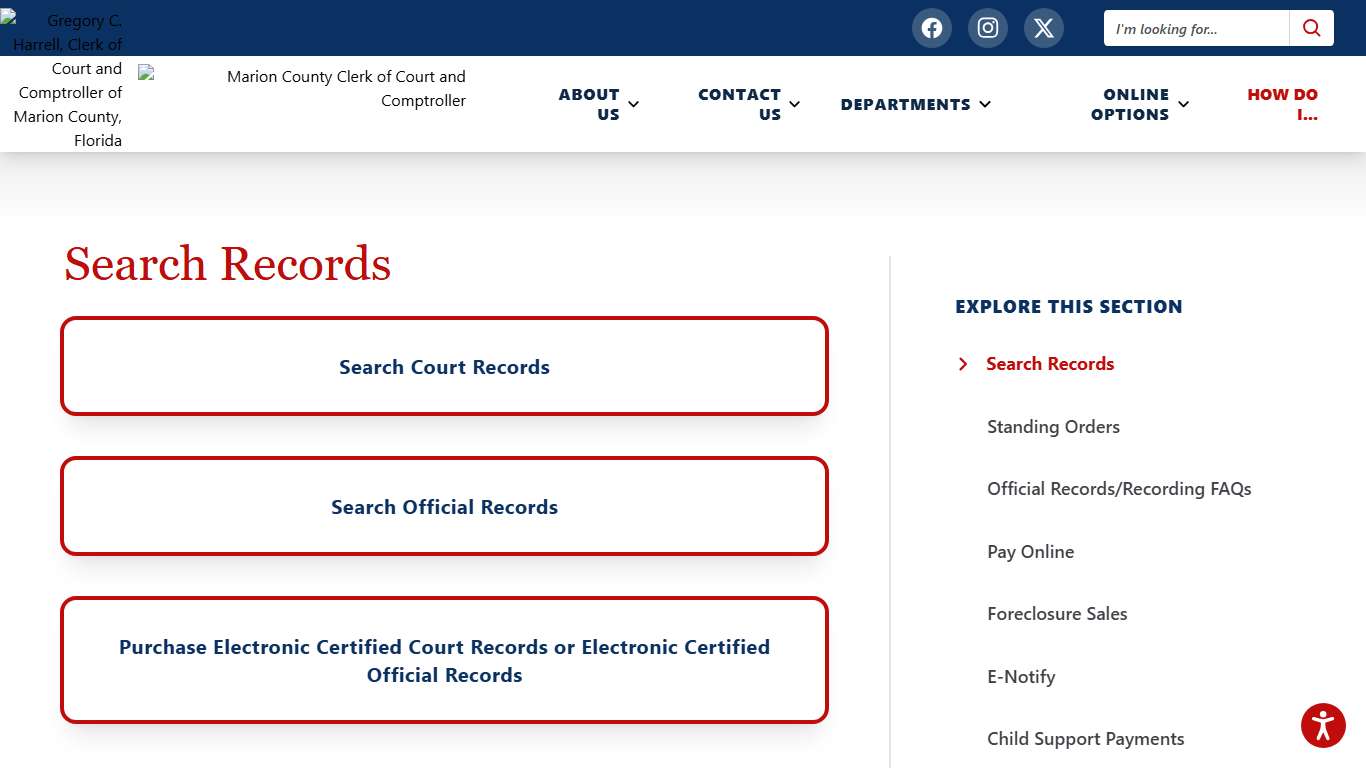The width and height of the screenshot is (1366, 768).
Task: Open the HOW DO I... menu
Action: tap(1282, 104)
